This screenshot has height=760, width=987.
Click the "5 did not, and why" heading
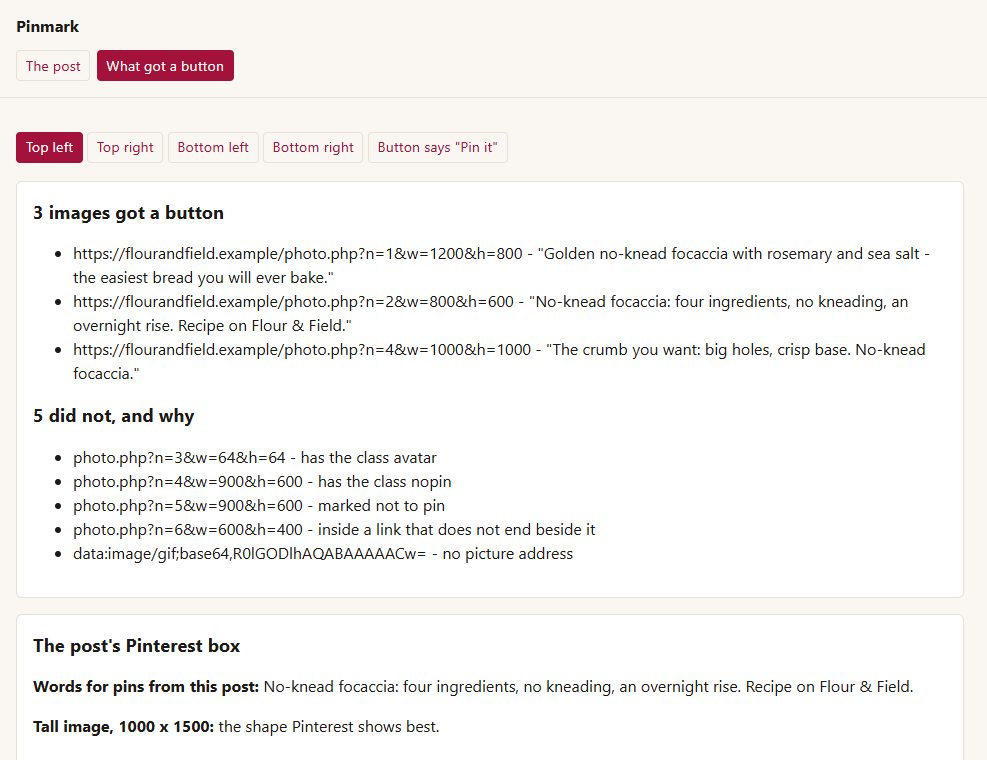click(x=114, y=416)
